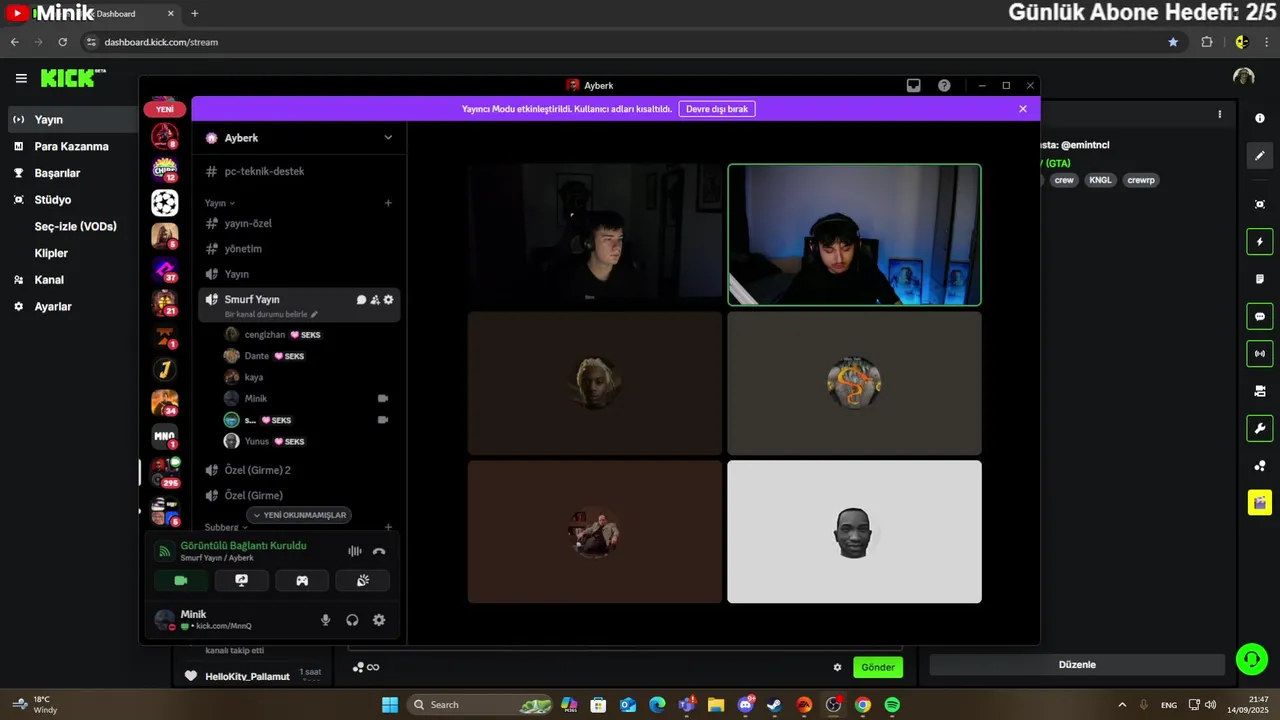Select the light gray avatar video tile
1280x720 pixels.
854,532
